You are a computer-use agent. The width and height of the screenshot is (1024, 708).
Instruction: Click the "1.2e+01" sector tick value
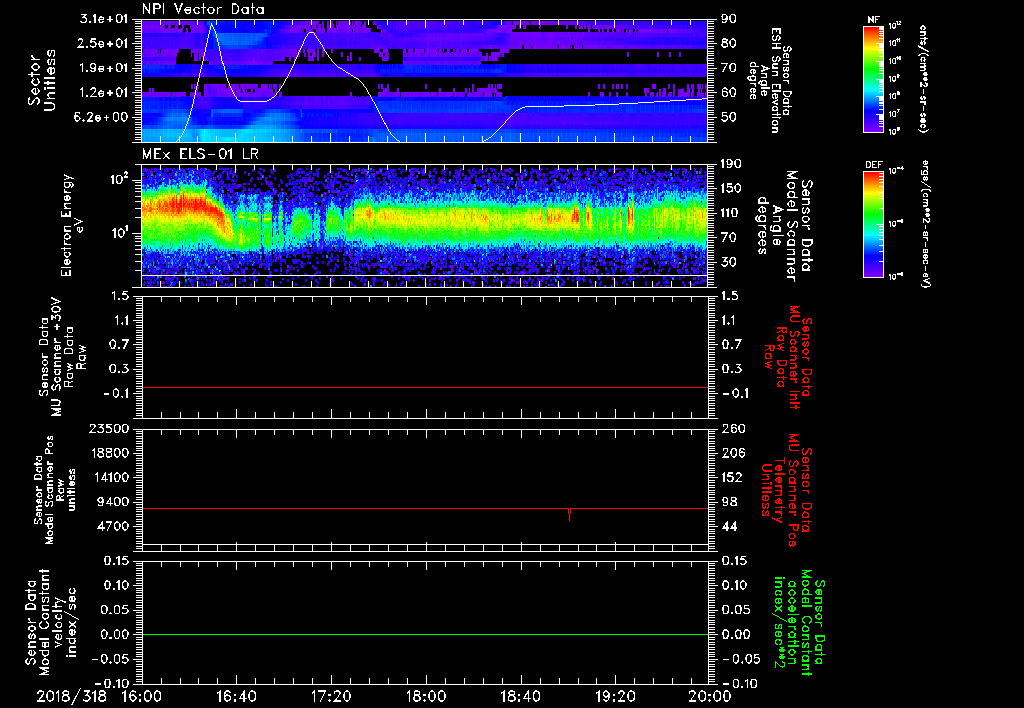(104, 93)
